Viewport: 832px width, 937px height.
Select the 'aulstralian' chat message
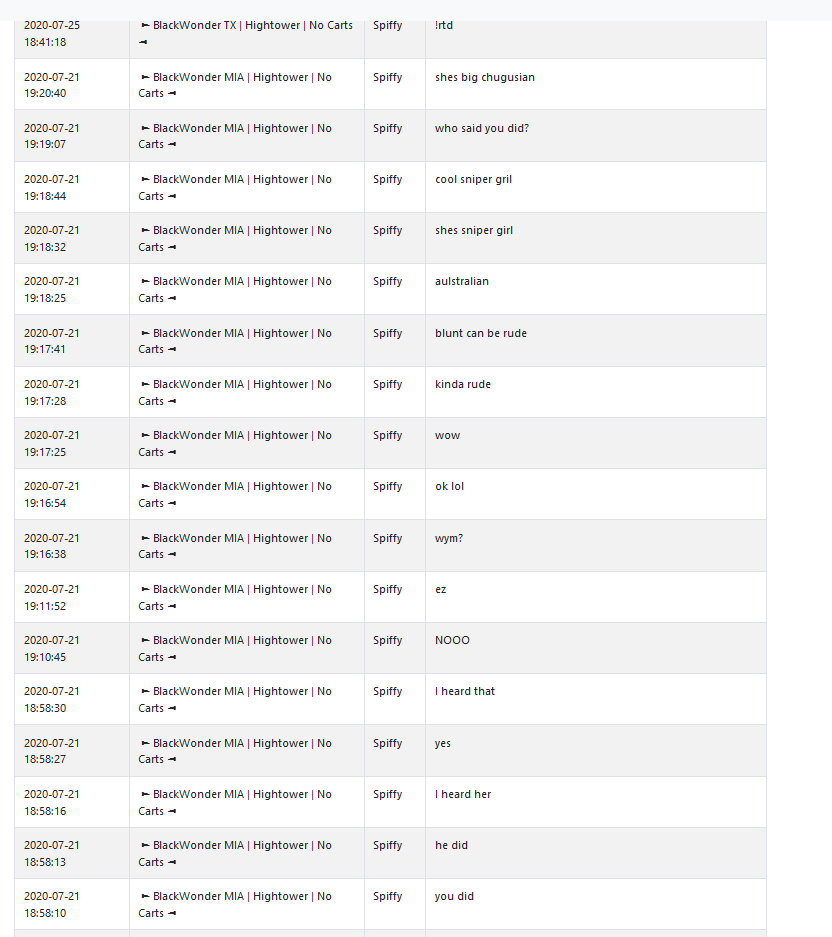click(x=461, y=281)
